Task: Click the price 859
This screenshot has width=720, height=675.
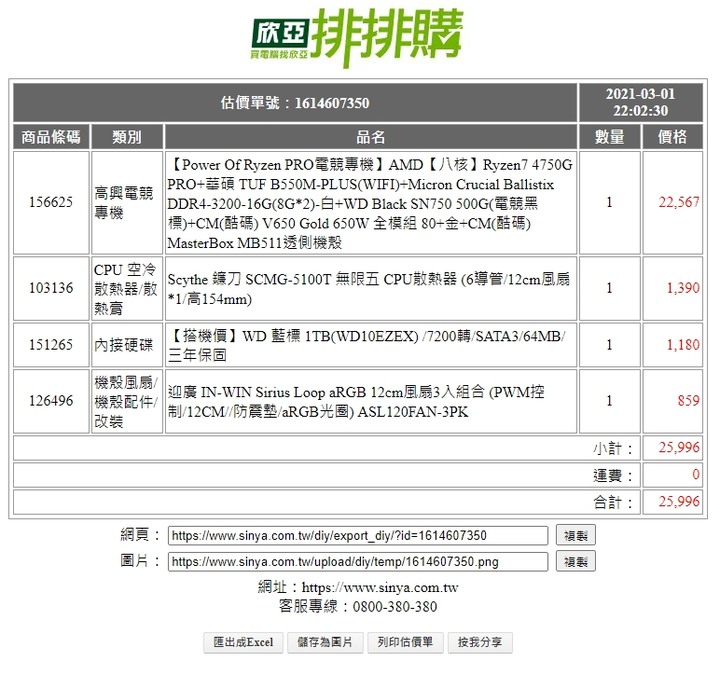Action: (688, 401)
